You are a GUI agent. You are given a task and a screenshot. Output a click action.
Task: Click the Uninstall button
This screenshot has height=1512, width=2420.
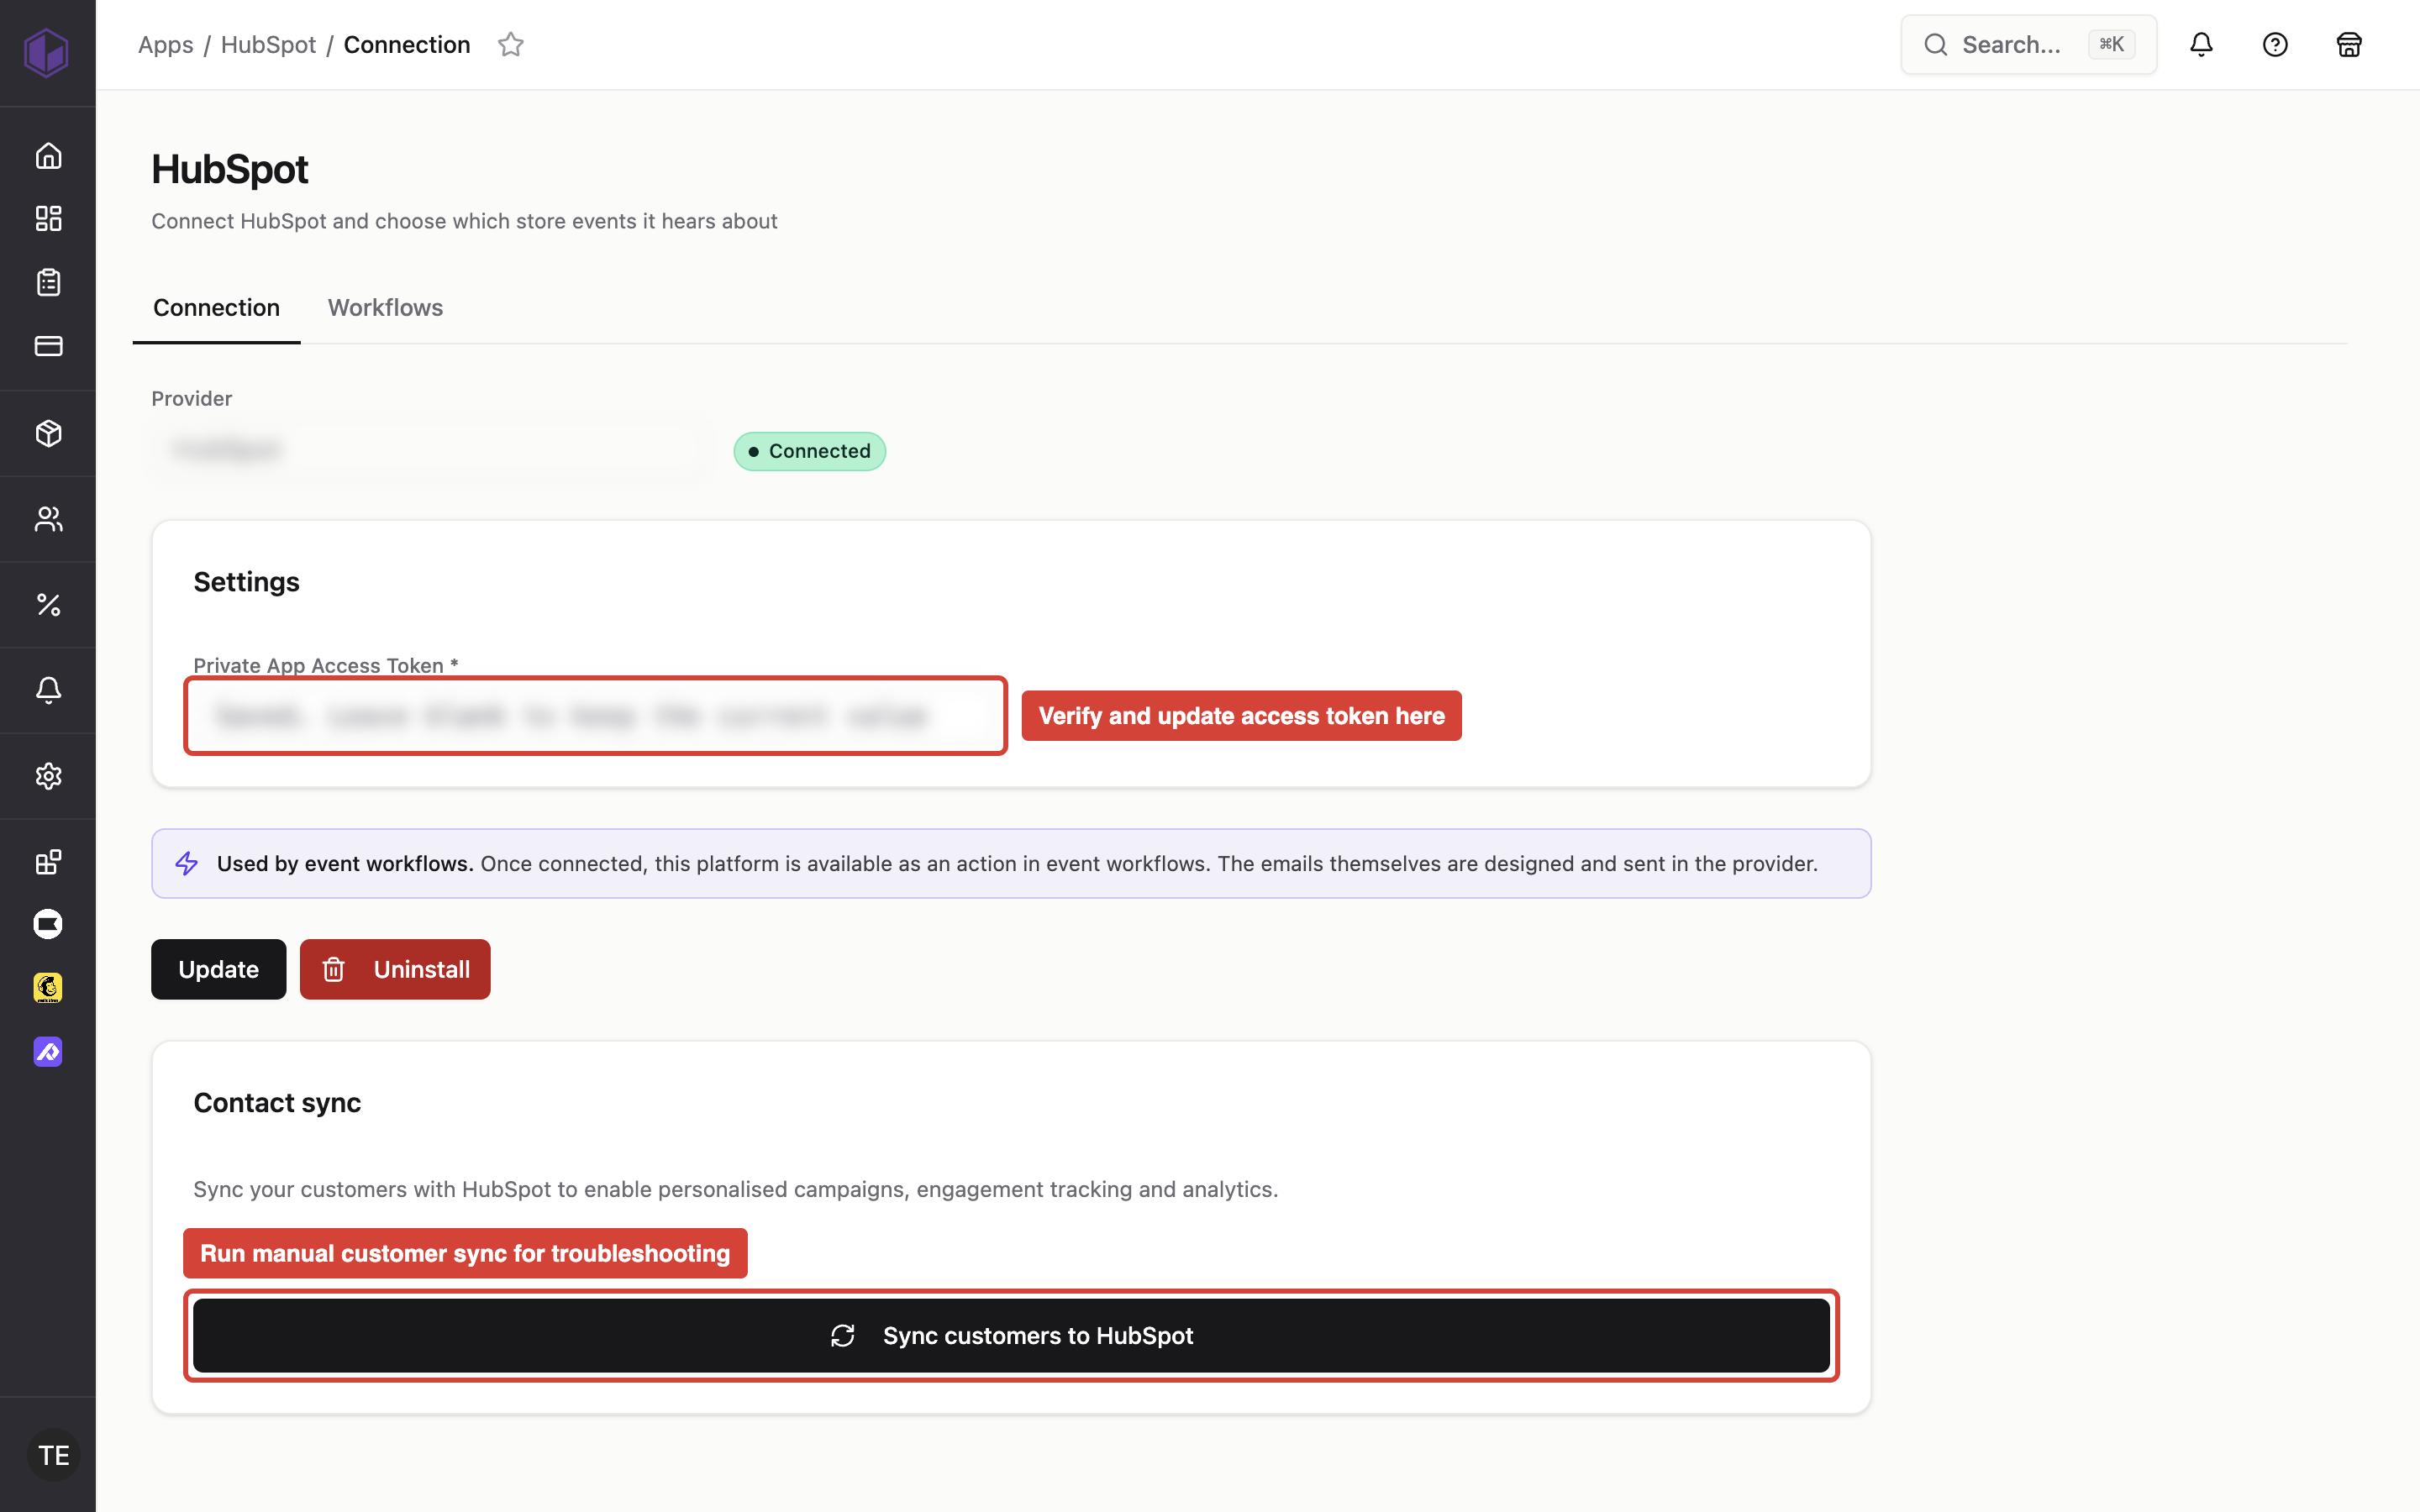395,969
